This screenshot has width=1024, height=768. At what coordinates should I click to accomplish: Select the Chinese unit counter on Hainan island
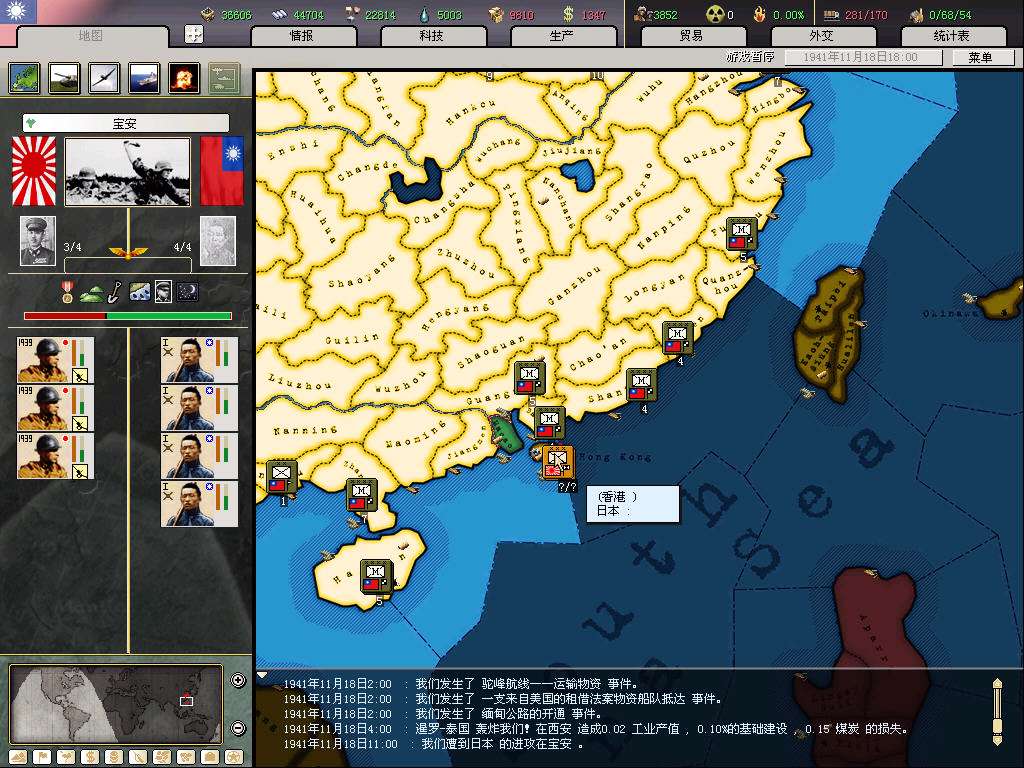(x=376, y=576)
